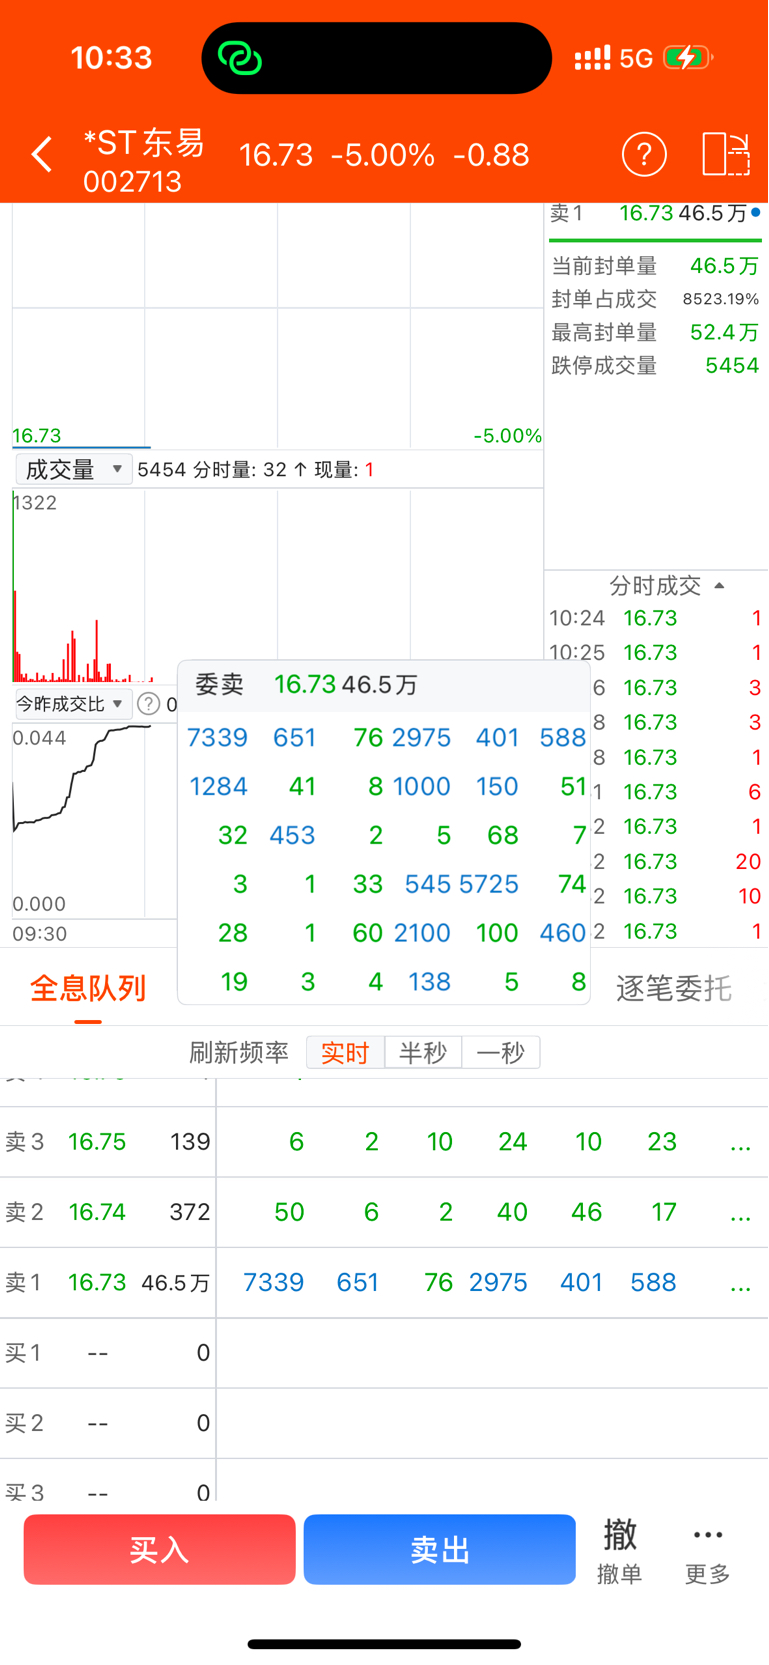Tap the 10:33 status bar clock

111,58
